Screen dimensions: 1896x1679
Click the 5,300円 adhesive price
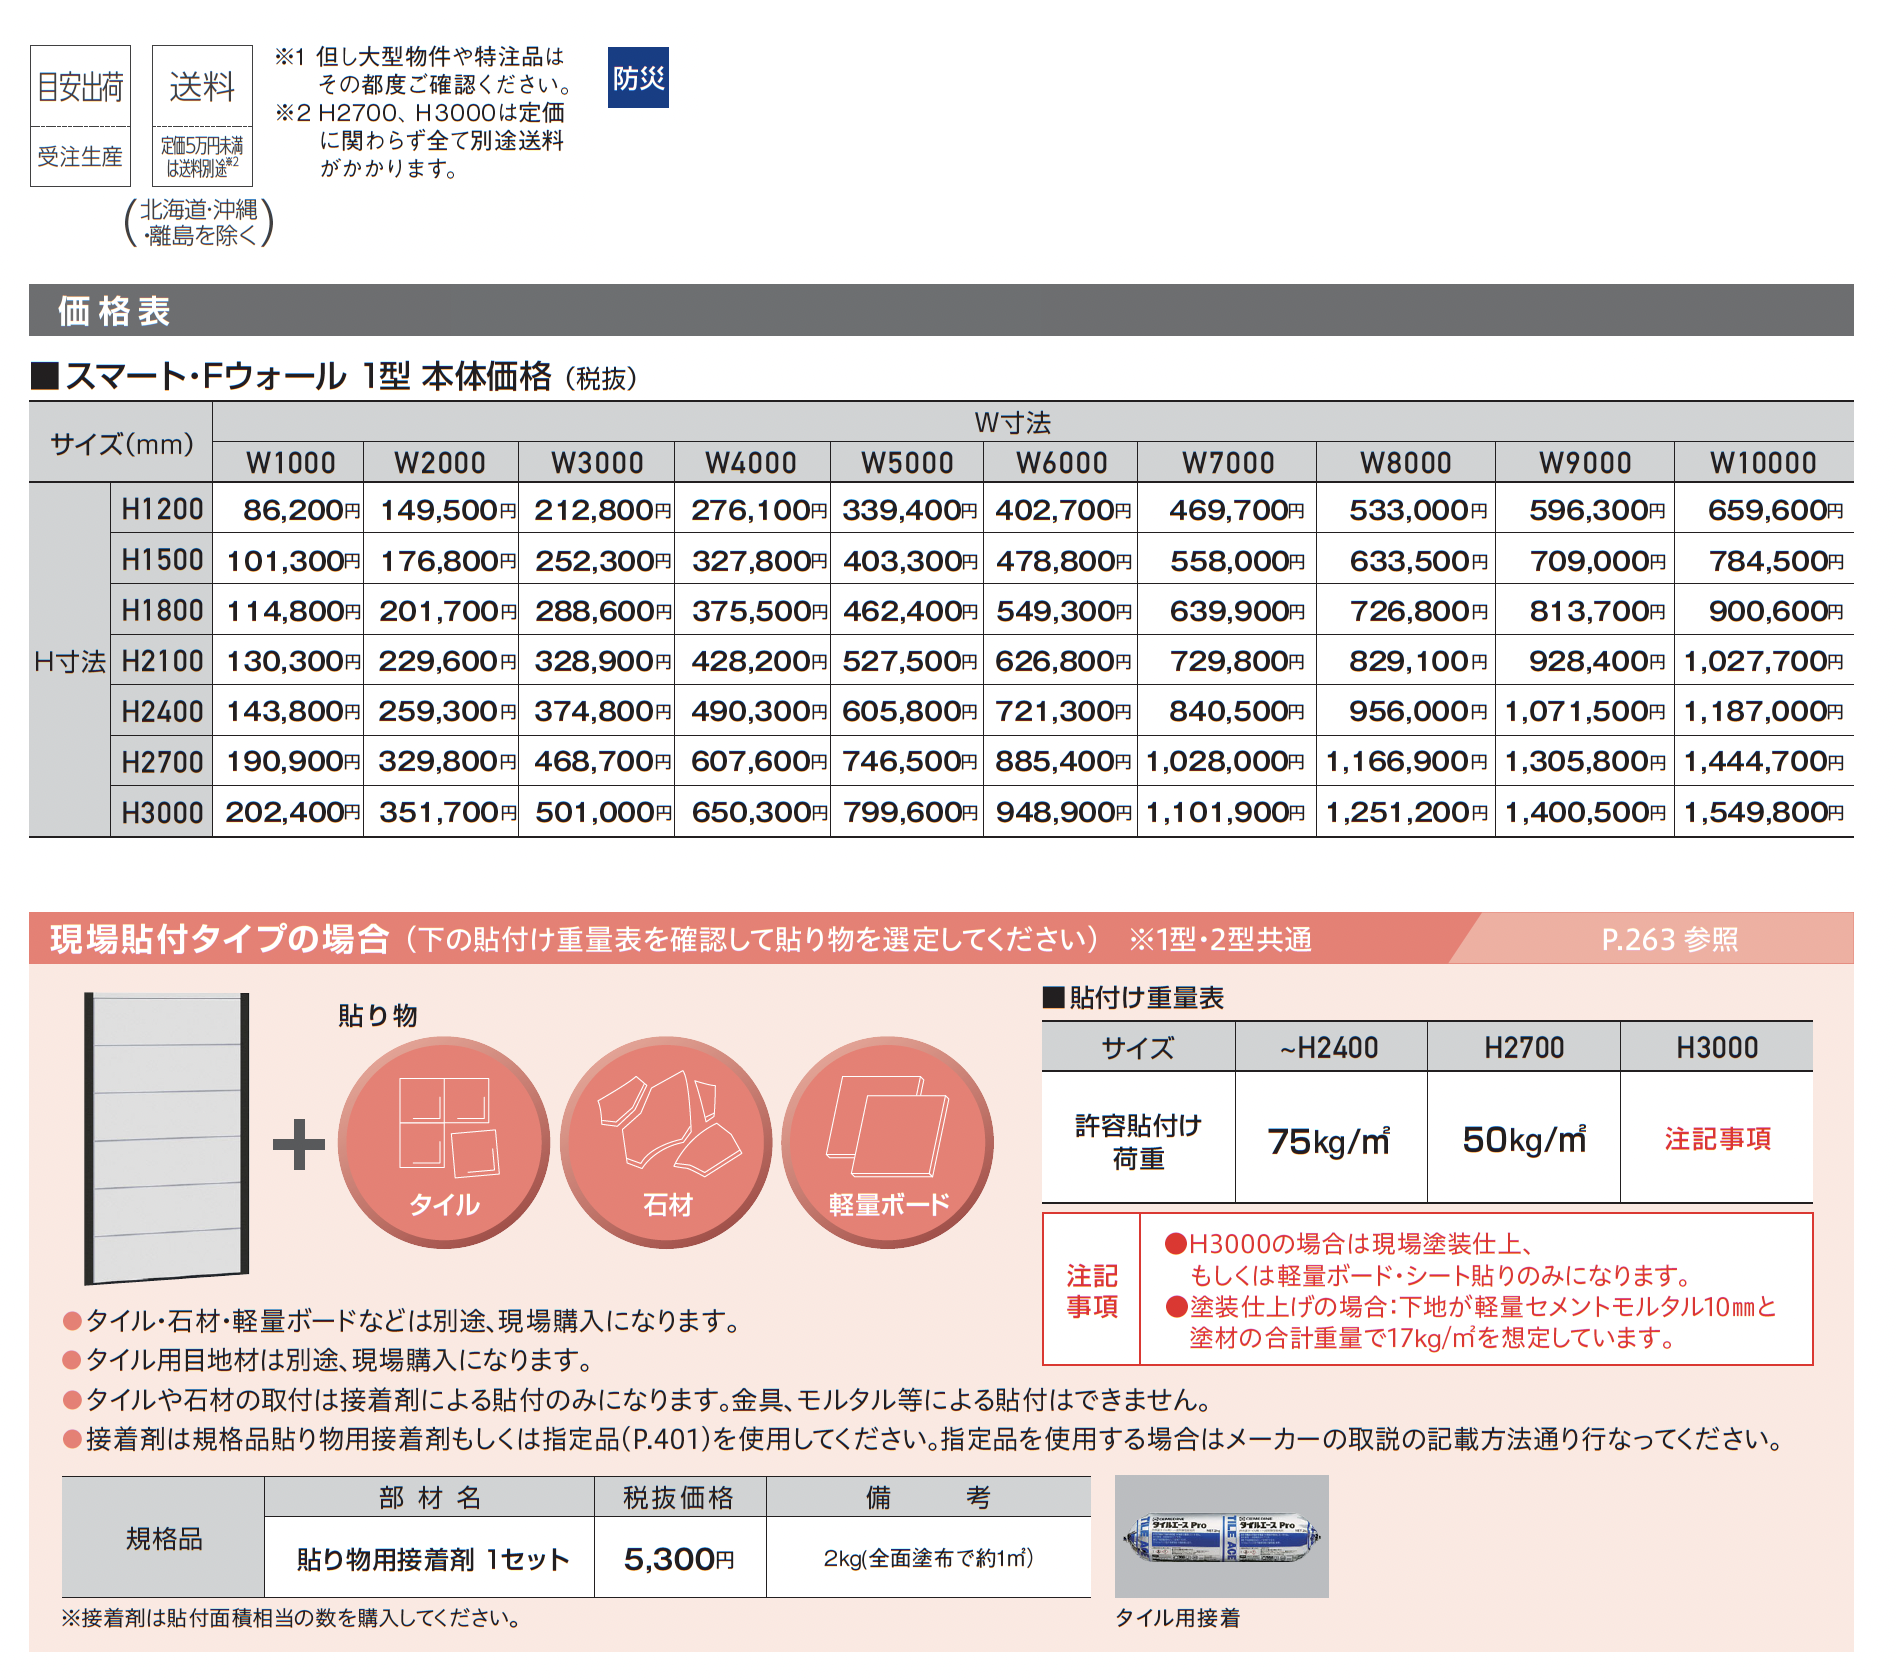point(679,1558)
